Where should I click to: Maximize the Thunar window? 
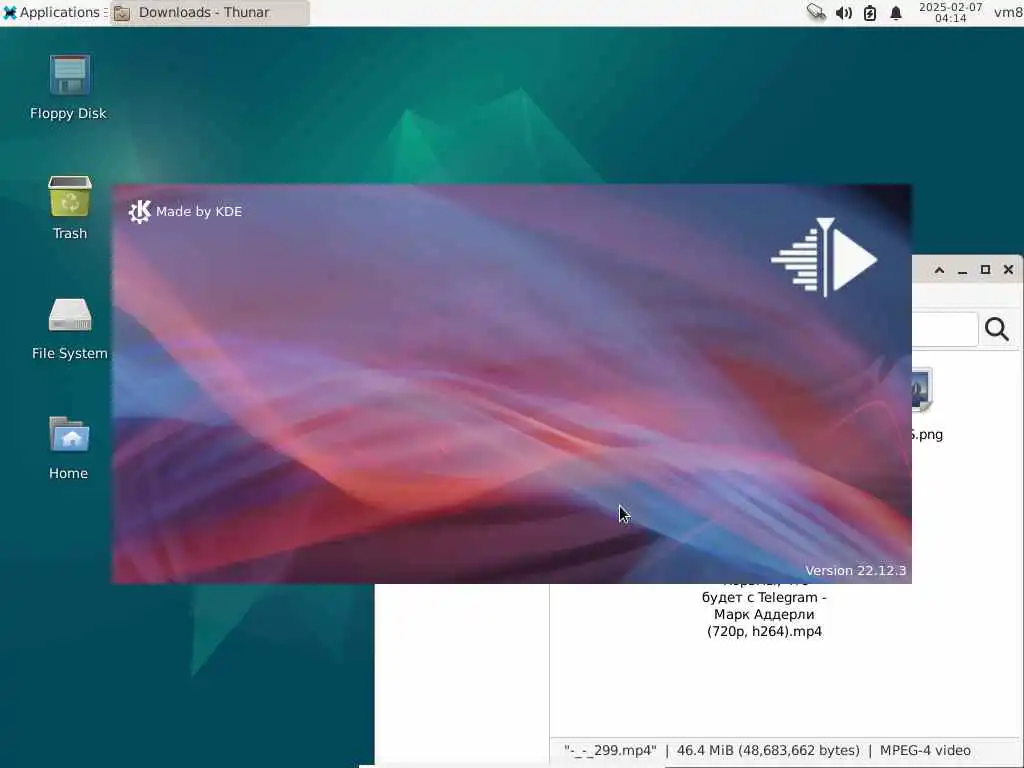[985, 270]
